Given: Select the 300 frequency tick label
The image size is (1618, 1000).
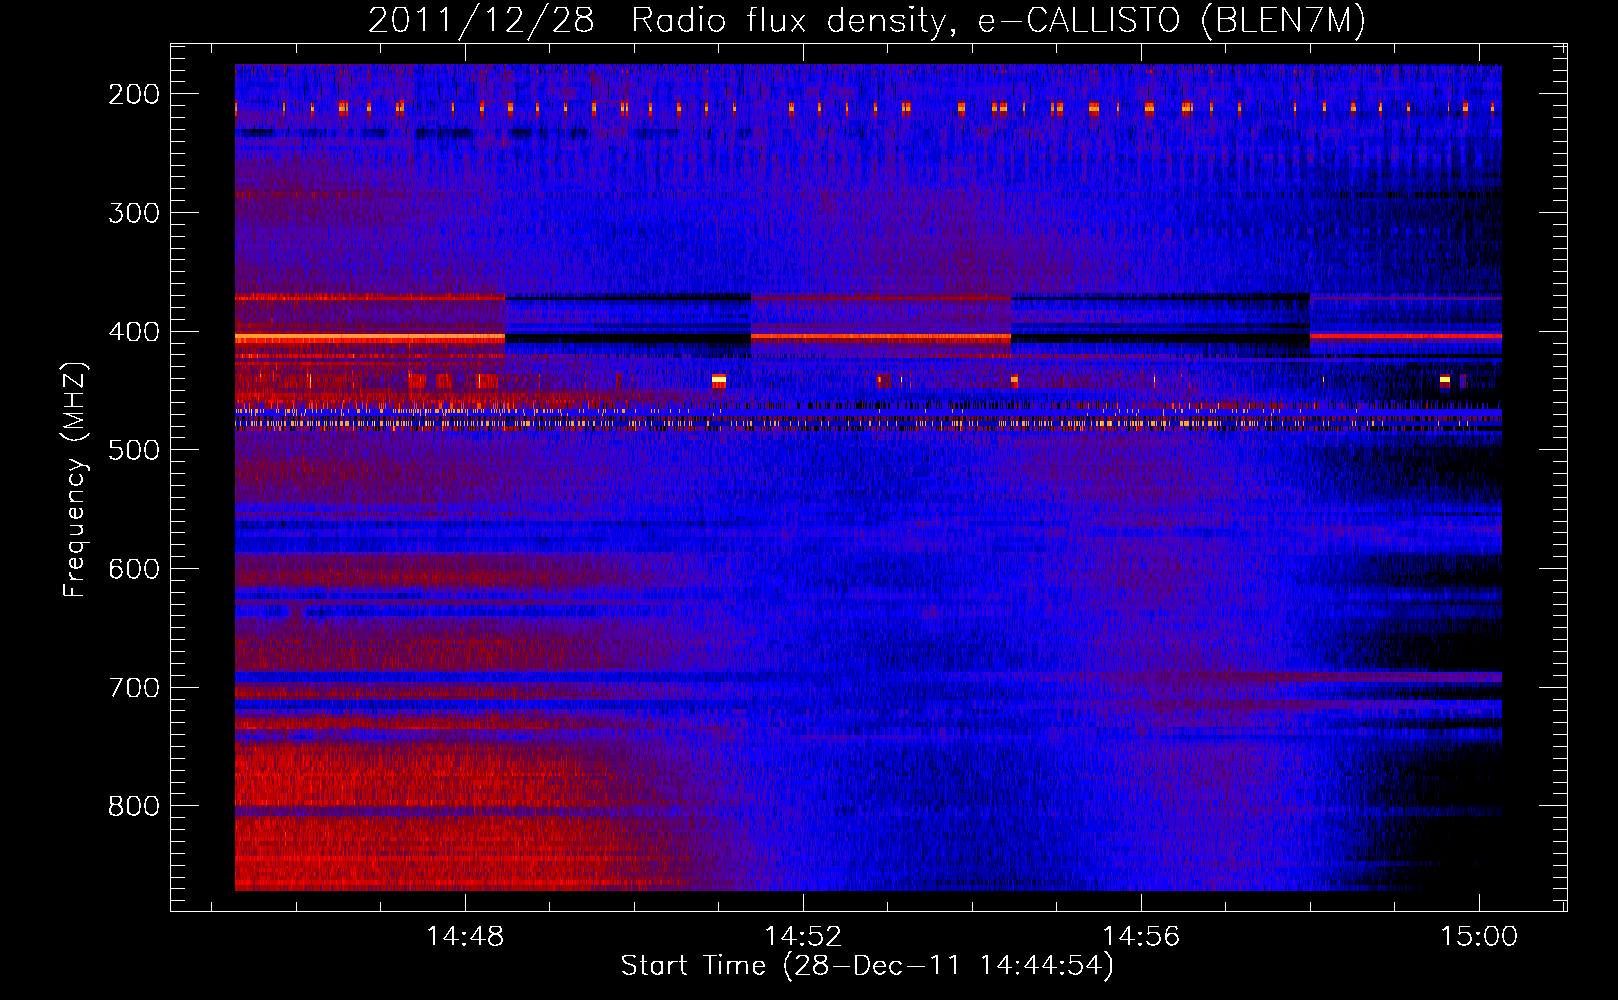Looking at the screenshot, I should pos(134,213).
